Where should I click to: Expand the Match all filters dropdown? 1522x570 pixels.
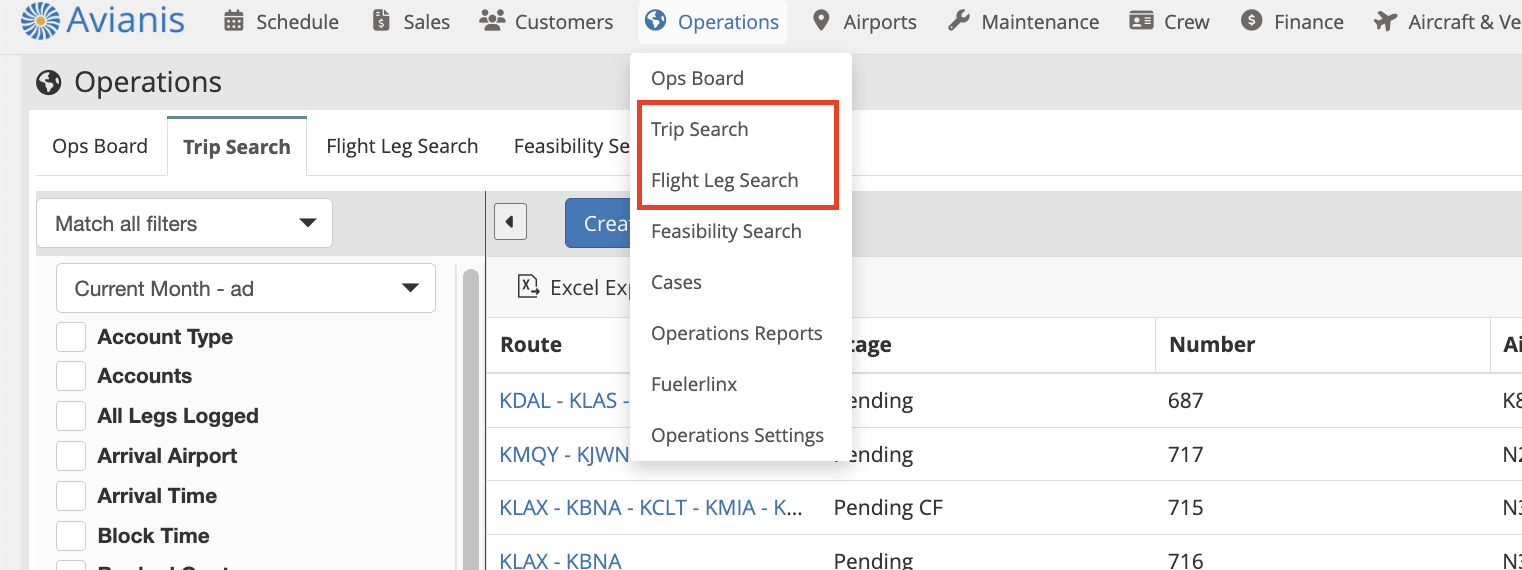tap(184, 223)
